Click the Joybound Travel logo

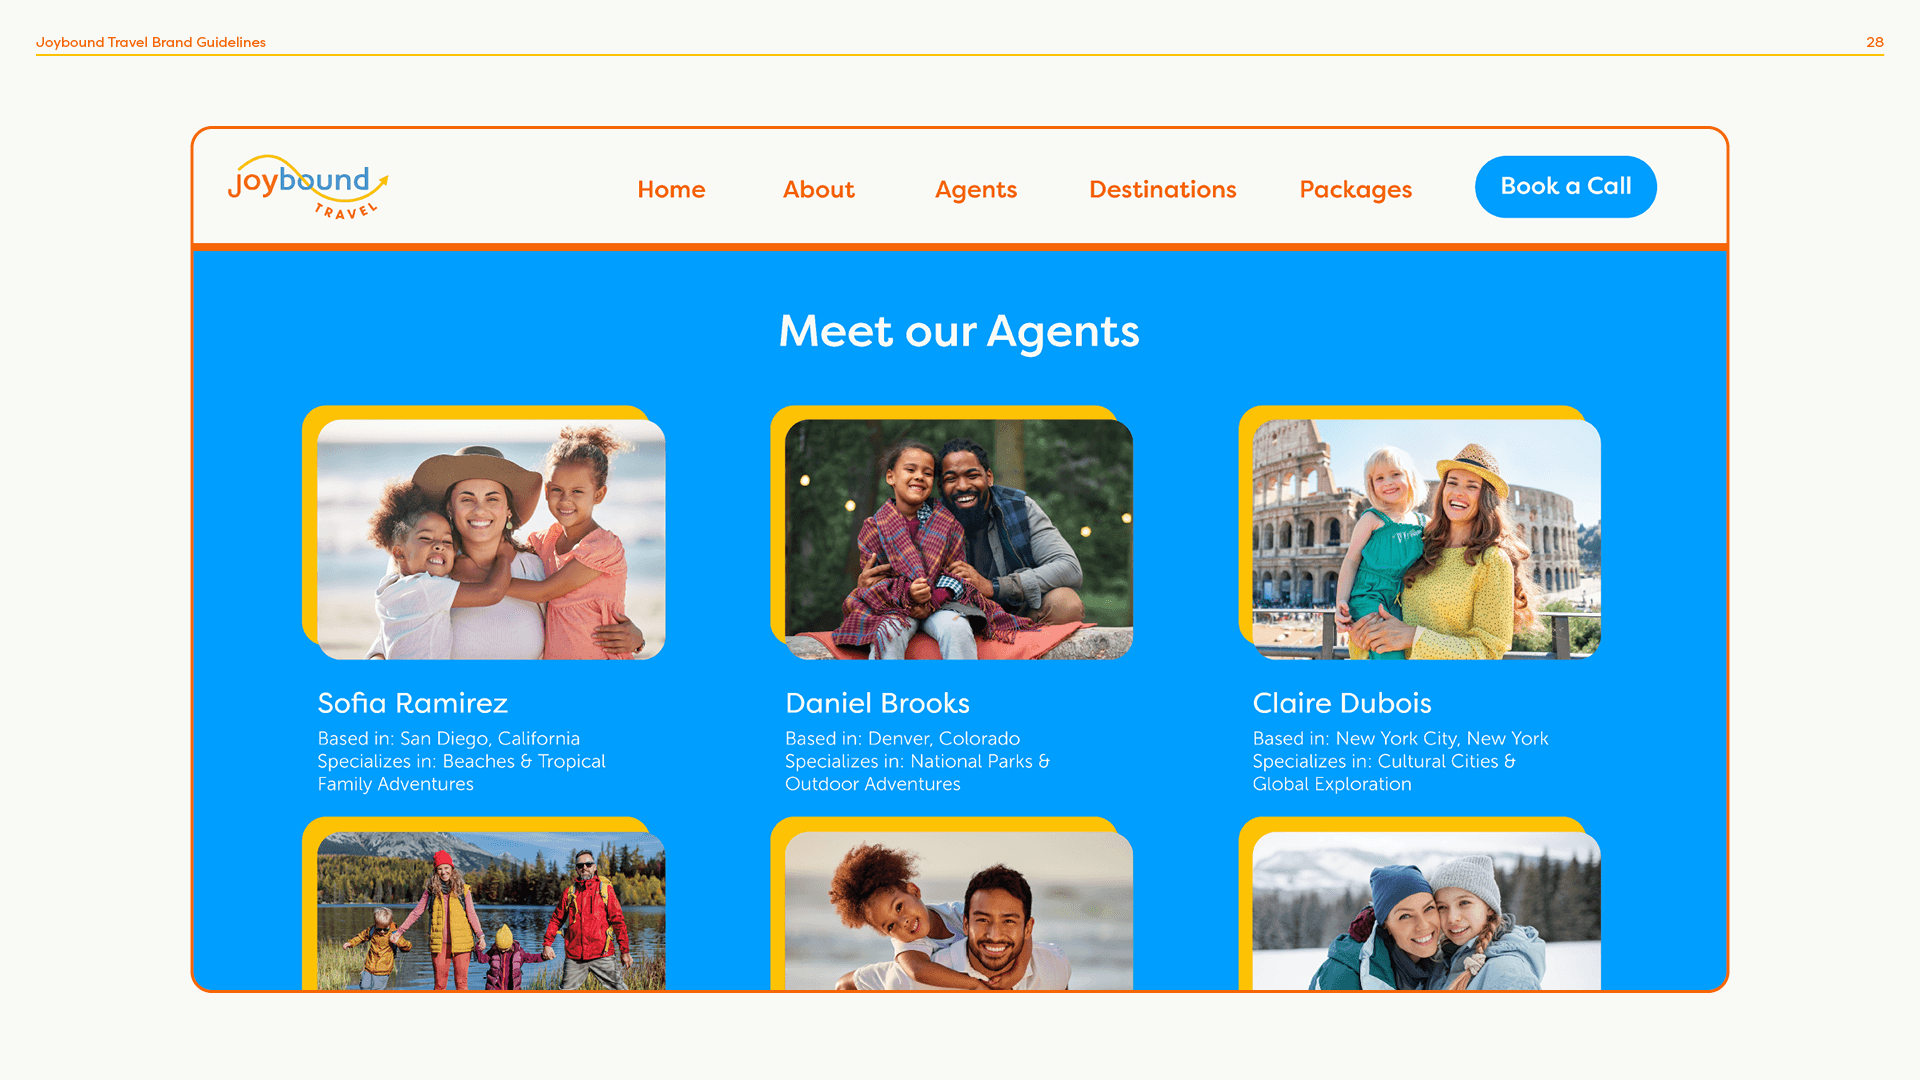coord(308,187)
